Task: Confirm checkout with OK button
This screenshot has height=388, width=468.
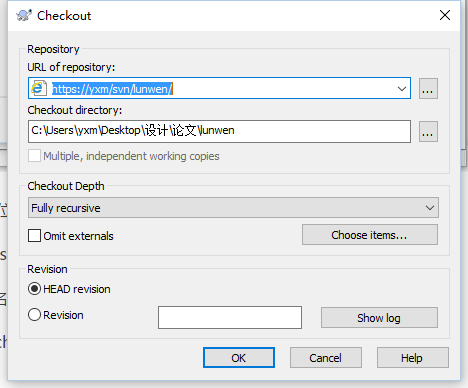Action: click(239, 358)
